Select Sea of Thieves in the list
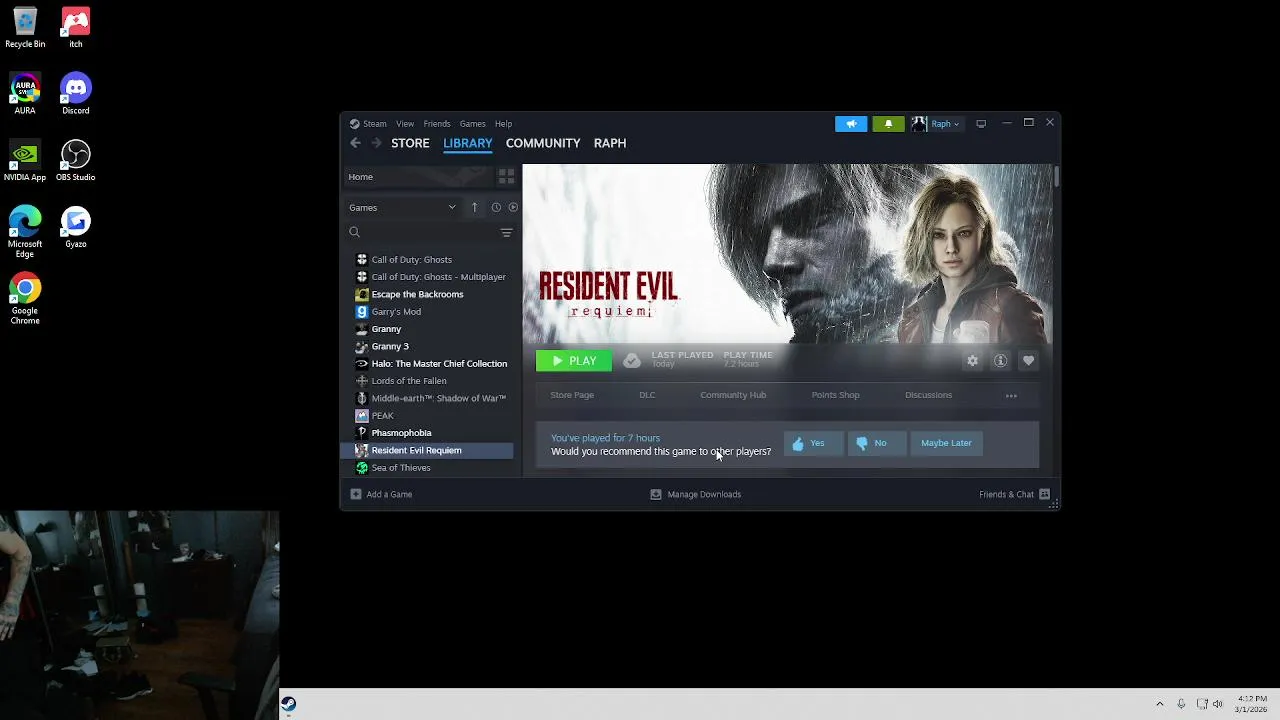This screenshot has height=720, width=1280. point(429,468)
